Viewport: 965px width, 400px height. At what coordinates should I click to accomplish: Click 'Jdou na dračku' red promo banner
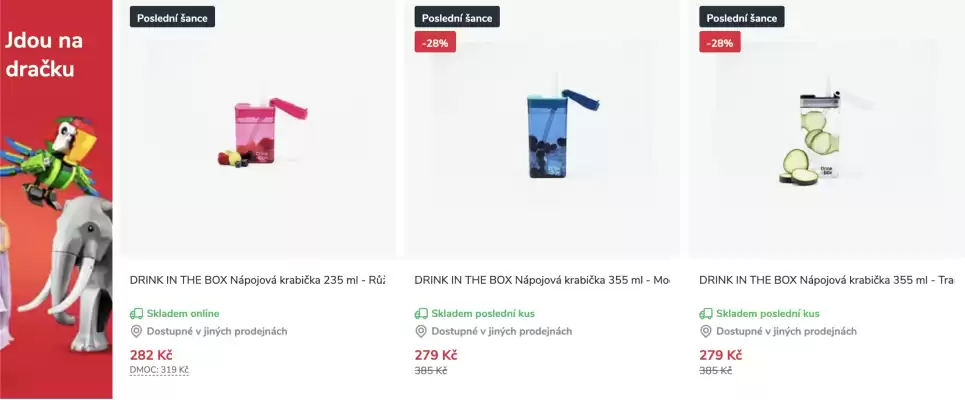coord(56,200)
